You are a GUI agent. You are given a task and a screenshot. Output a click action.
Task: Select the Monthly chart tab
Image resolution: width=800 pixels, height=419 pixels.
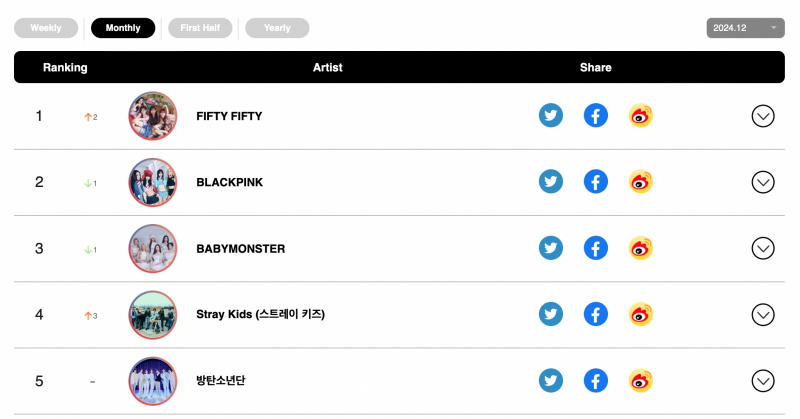point(123,28)
